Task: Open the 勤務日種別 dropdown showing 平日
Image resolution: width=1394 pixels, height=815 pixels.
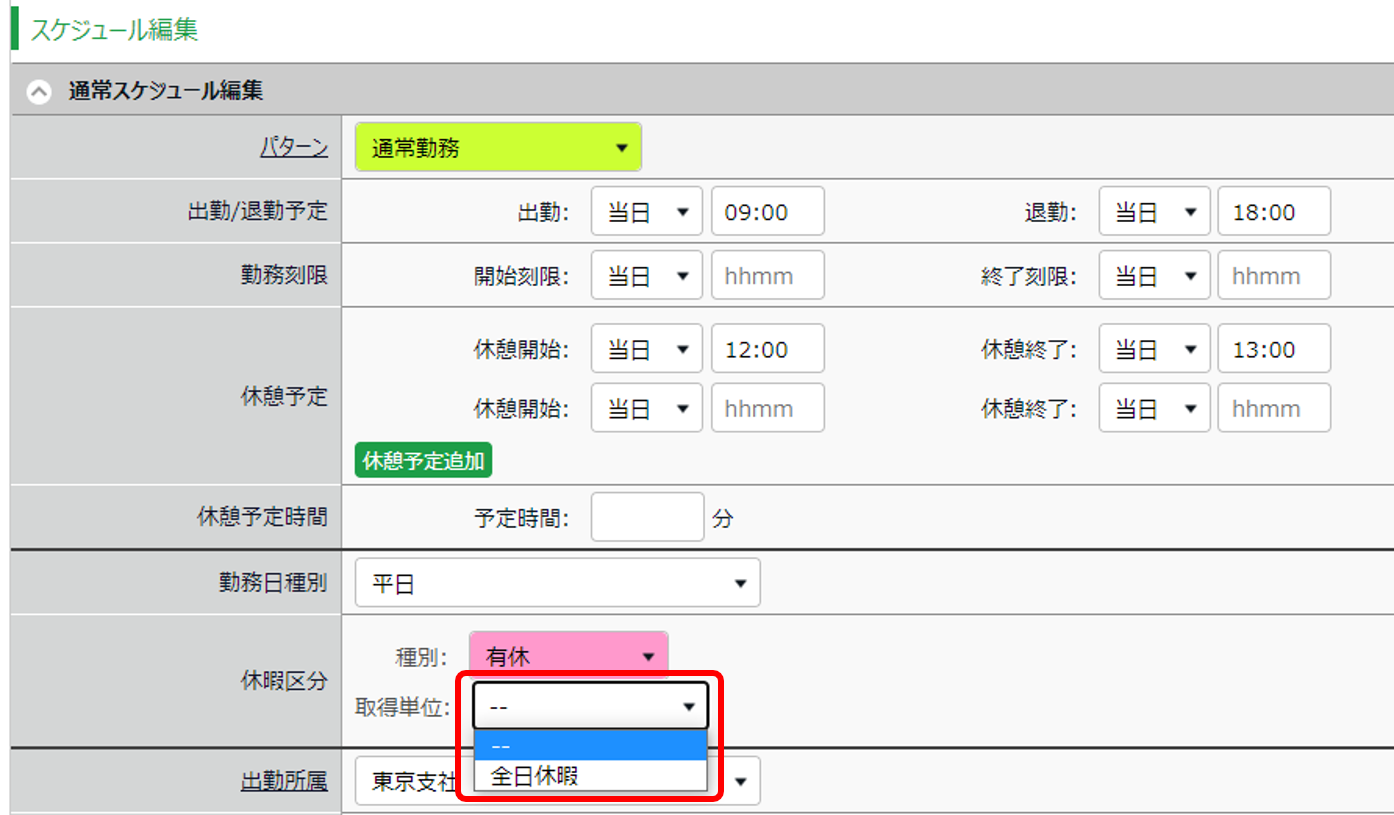Action: point(557,583)
